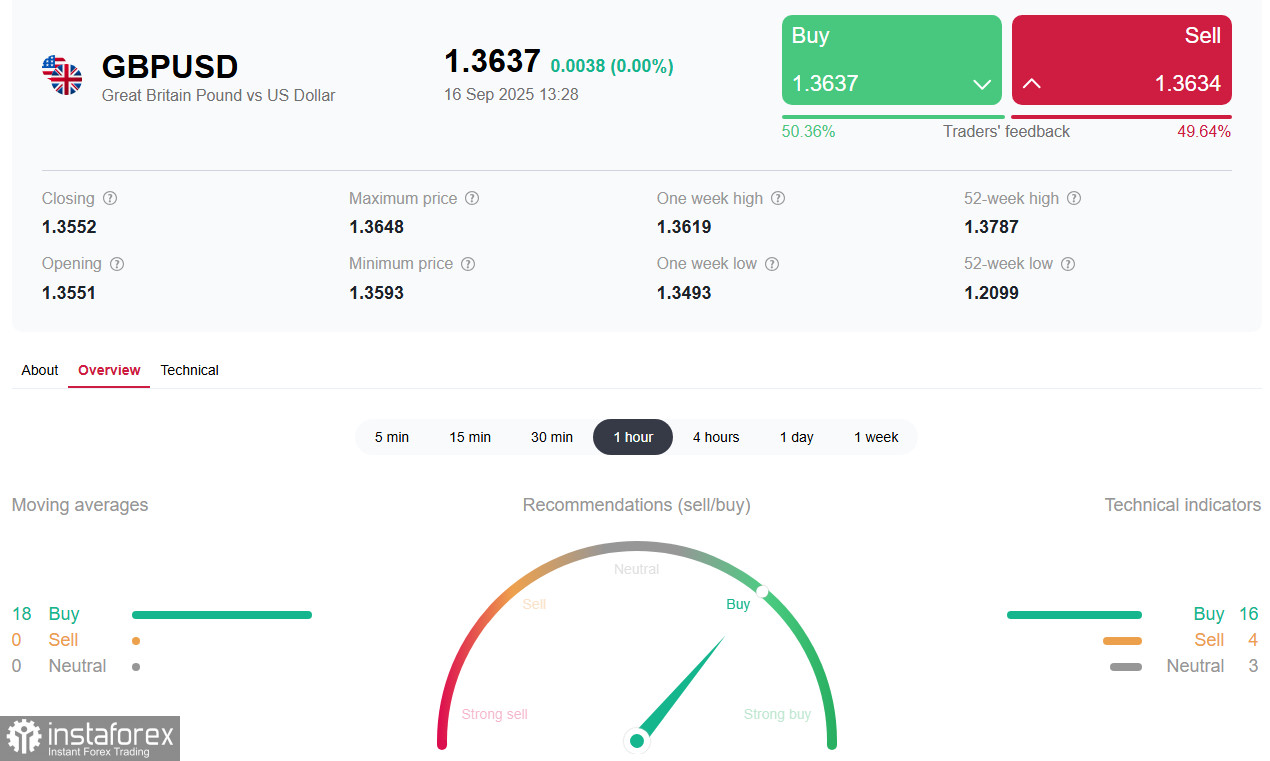
Task: Click the white marker on the gauge arc
Action: click(x=762, y=592)
